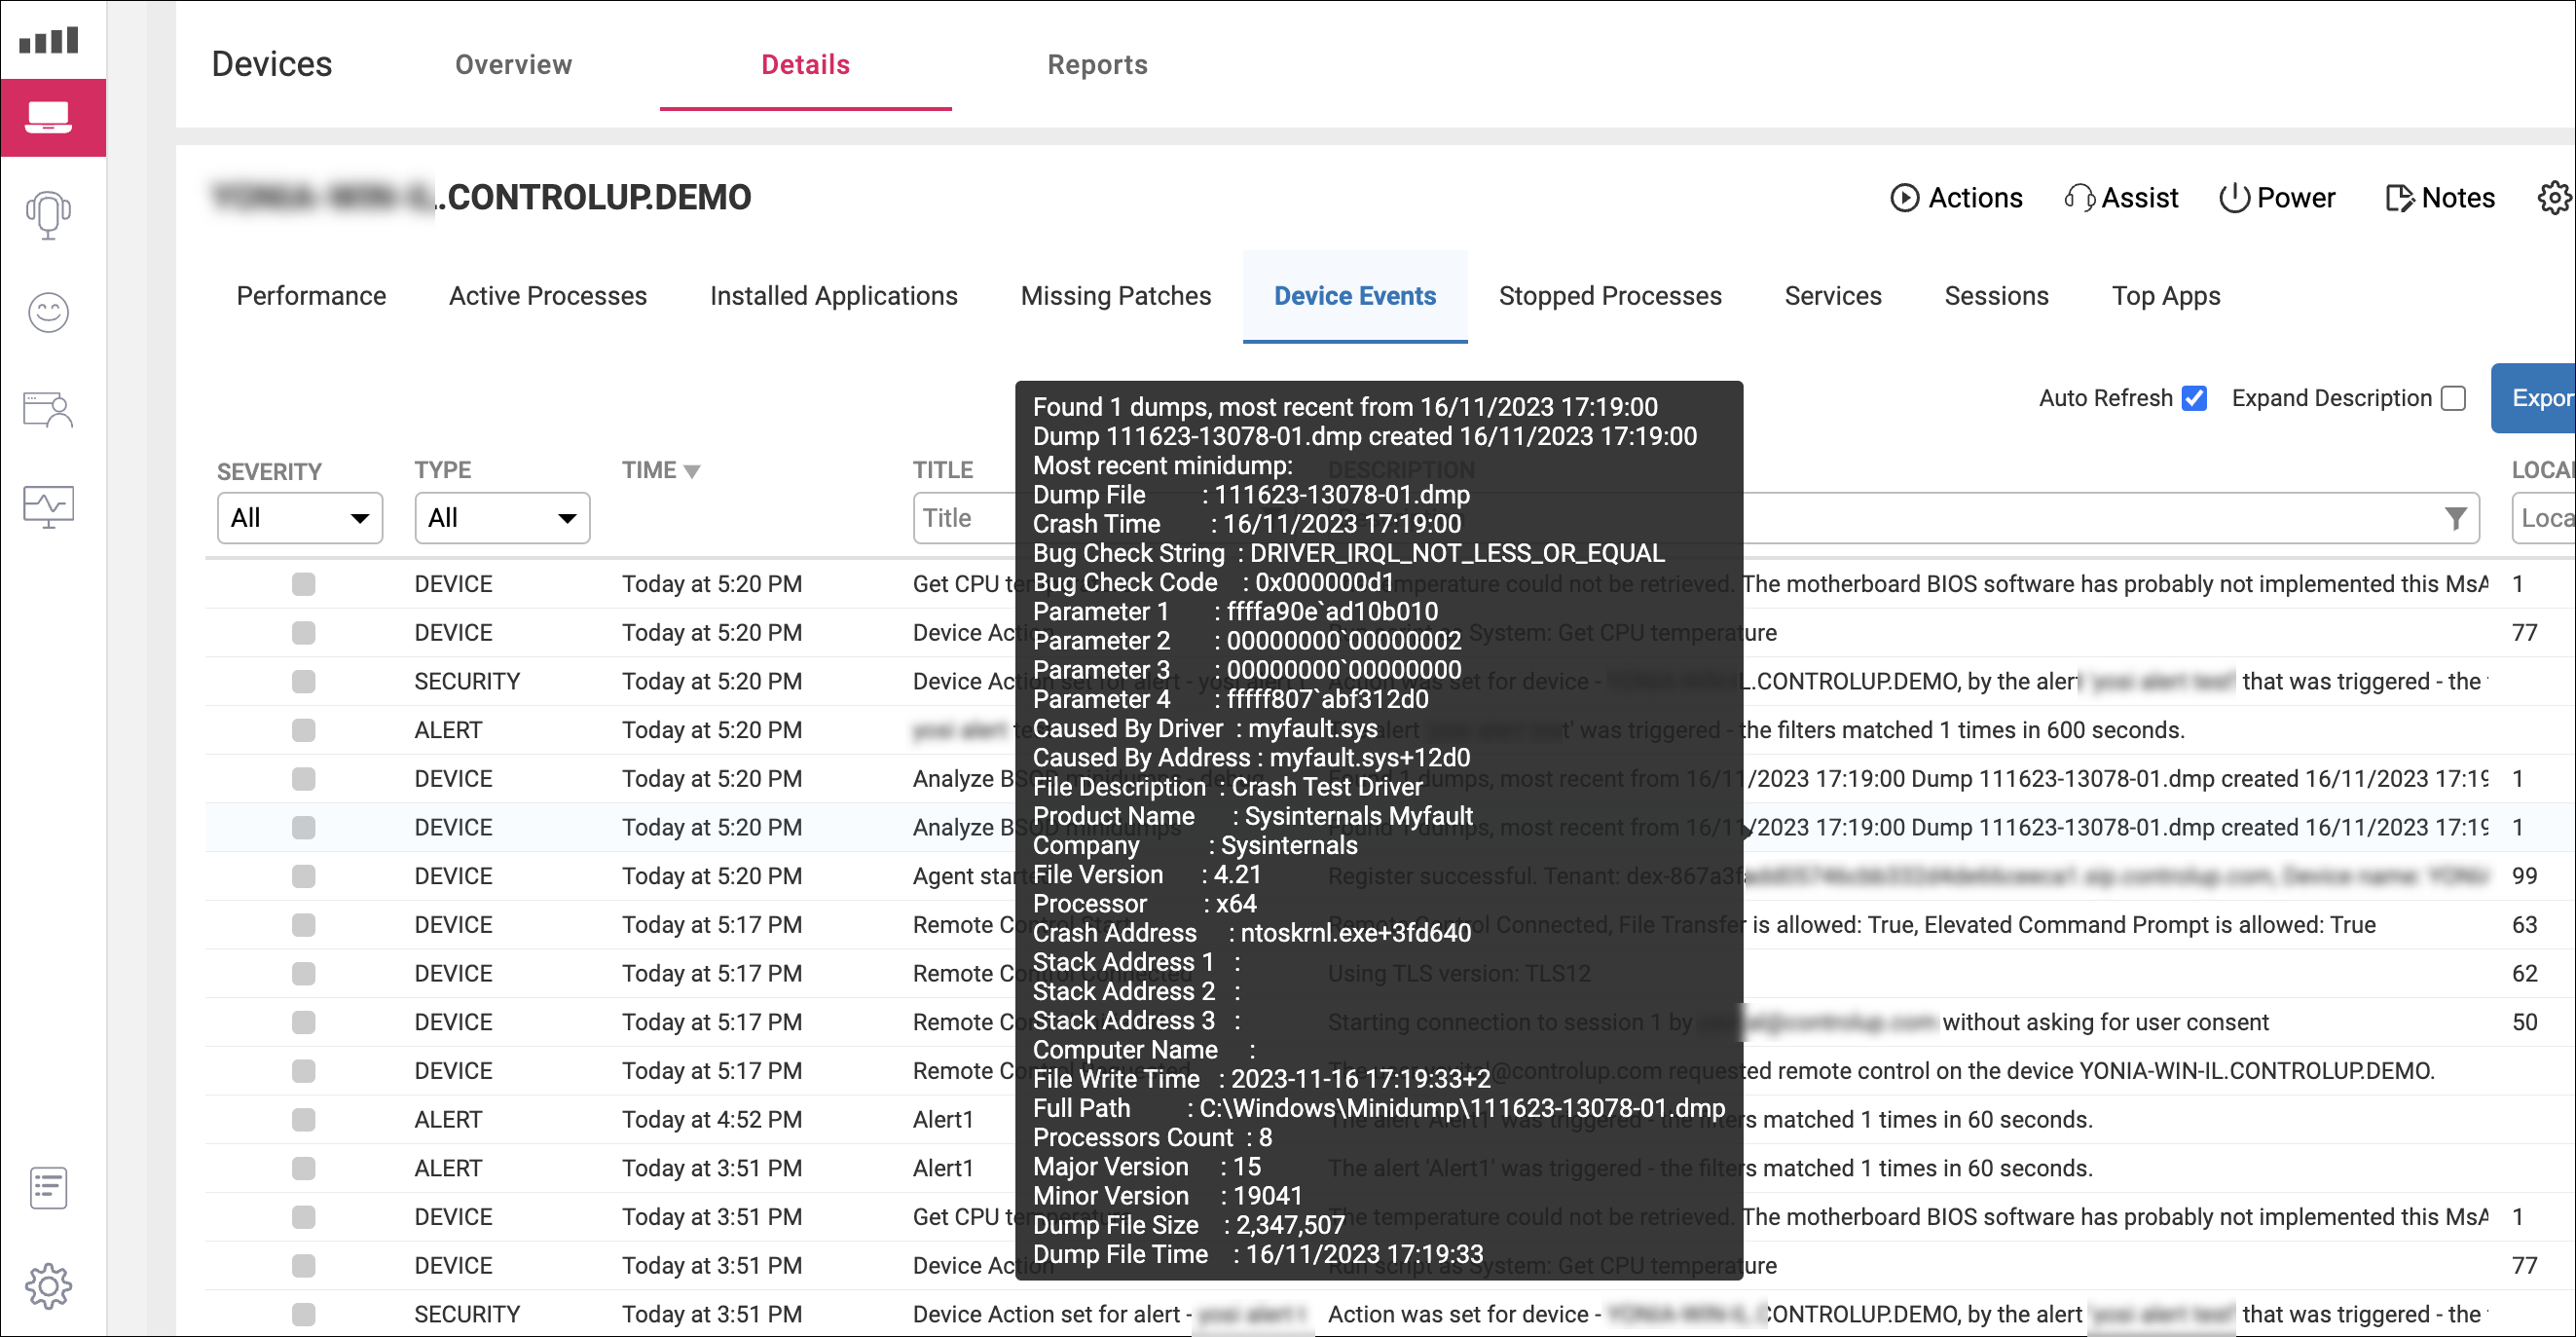Open the Power options

(2277, 198)
